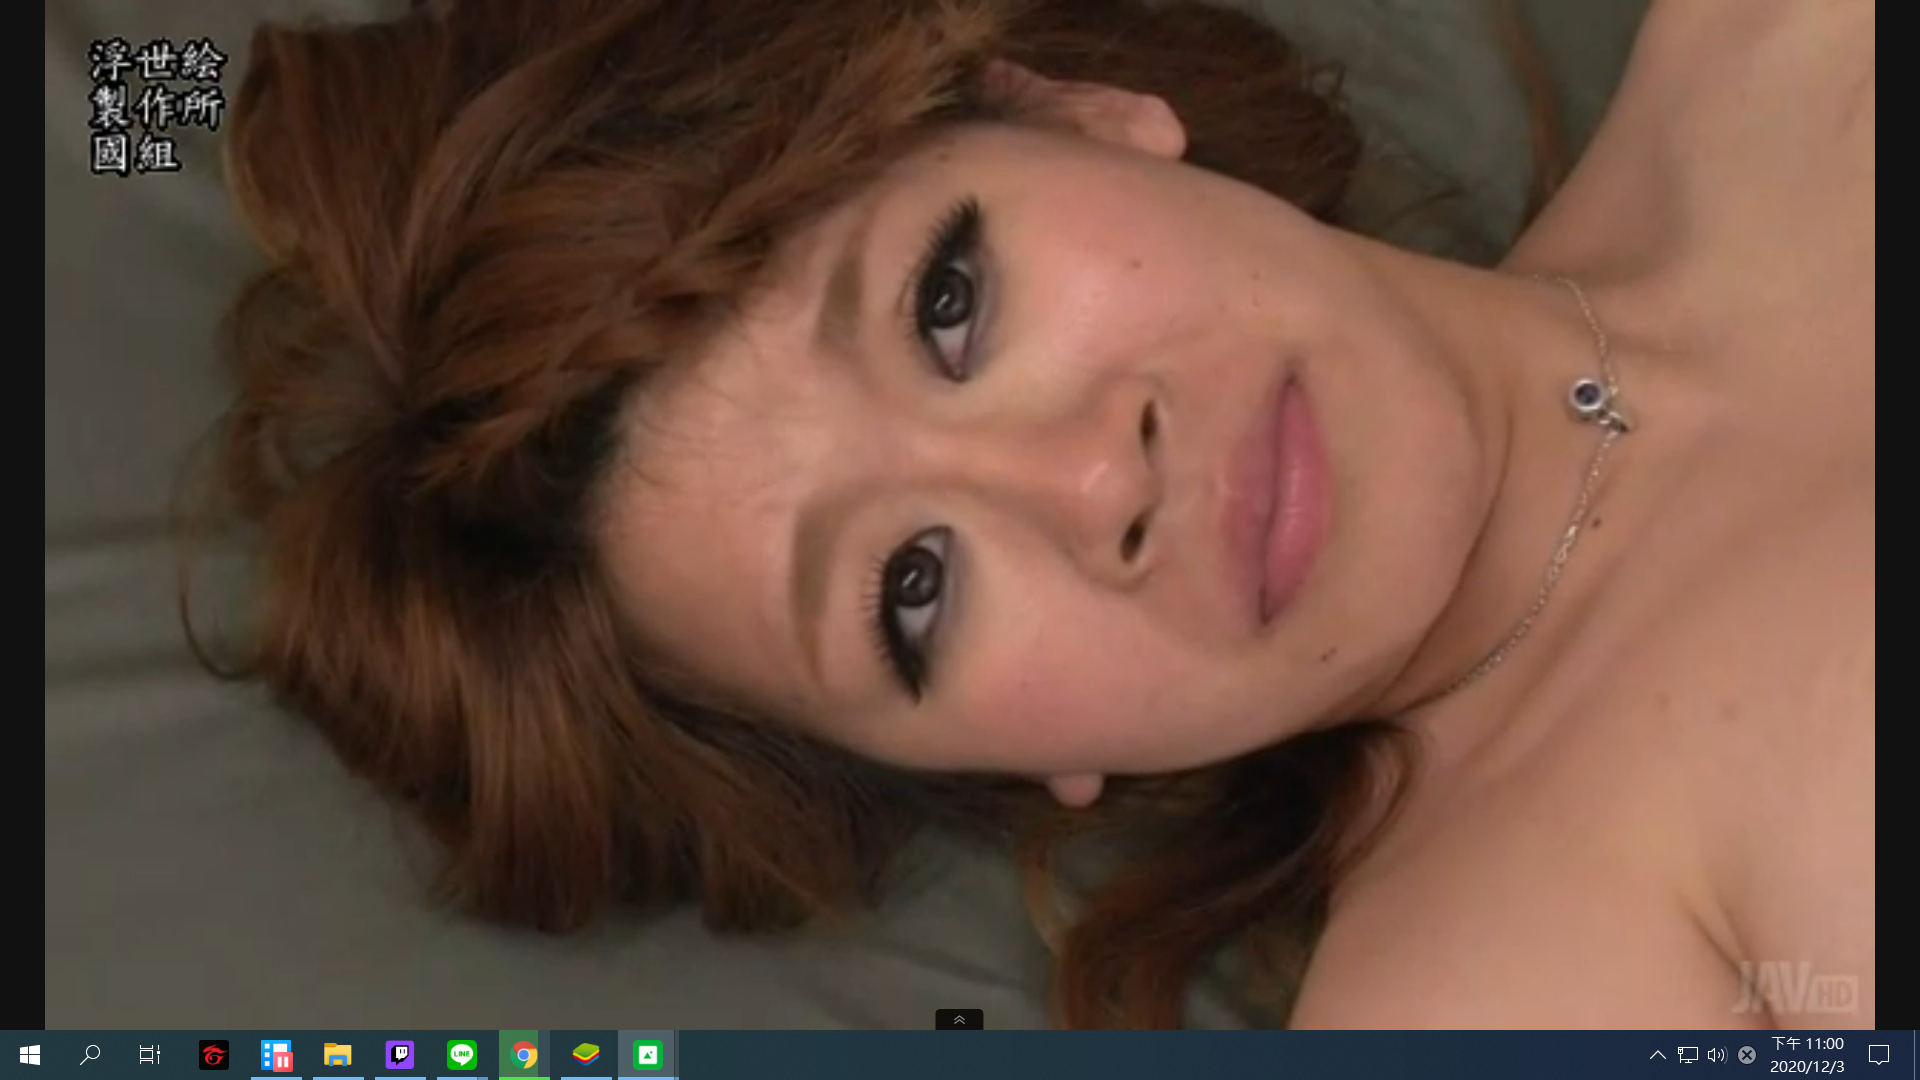1920x1080 pixels.
Task: Launch Garena from the taskbar
Action: tap(214, 1055)
